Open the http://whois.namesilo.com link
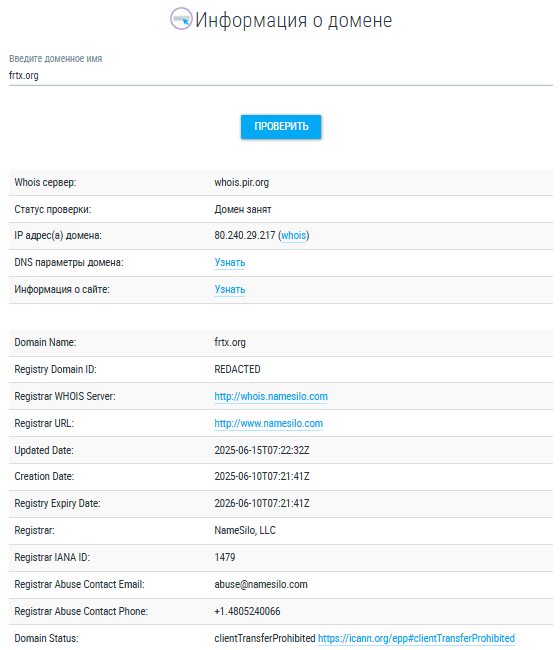Screen dimensions: 560x650 tap(271, 396)
